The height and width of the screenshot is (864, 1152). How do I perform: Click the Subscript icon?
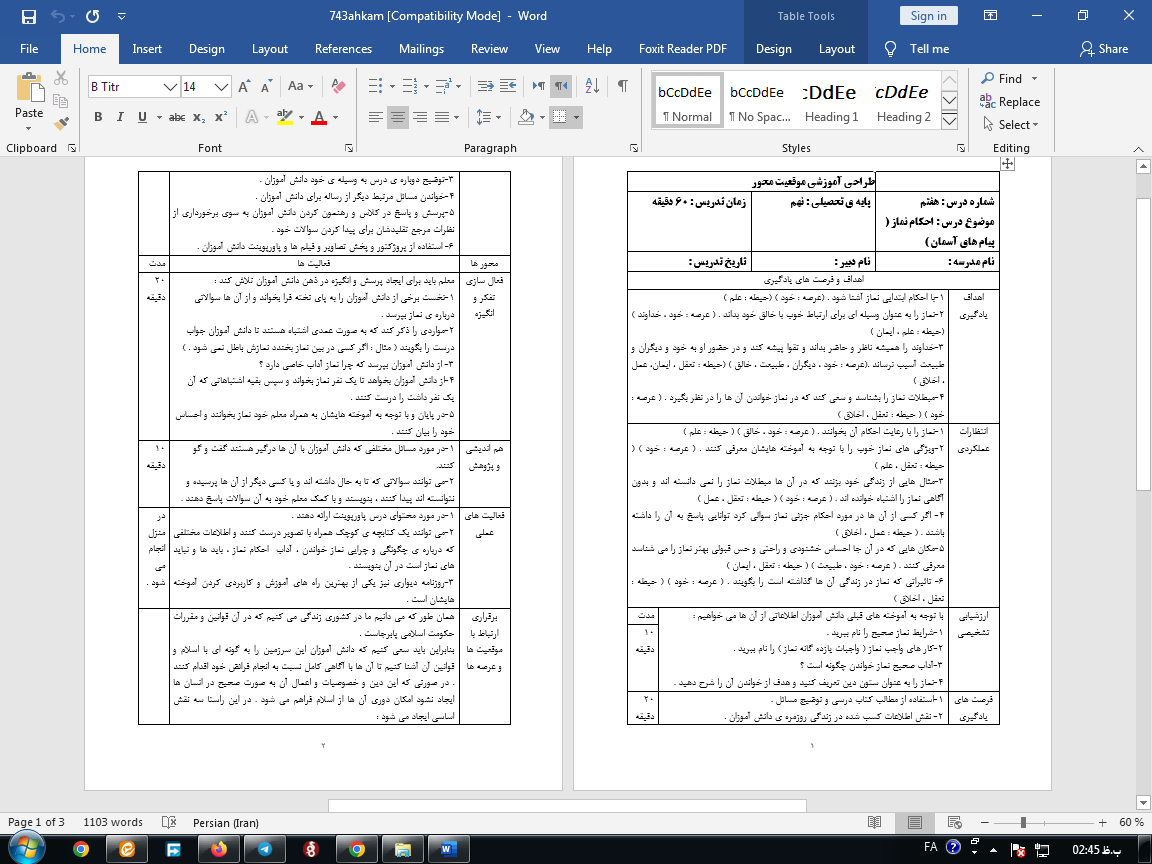(x=200, y=117)
